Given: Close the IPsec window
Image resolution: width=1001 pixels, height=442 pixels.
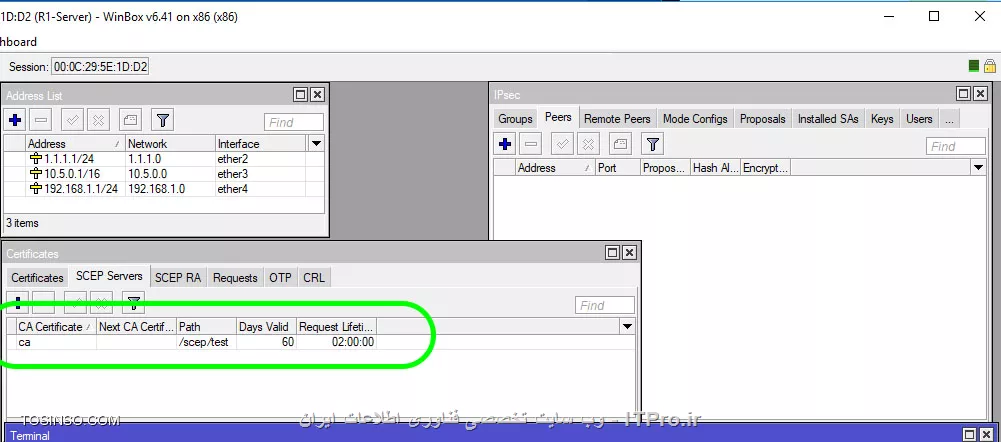Looking at the screenshot, I should coord(981,94).
